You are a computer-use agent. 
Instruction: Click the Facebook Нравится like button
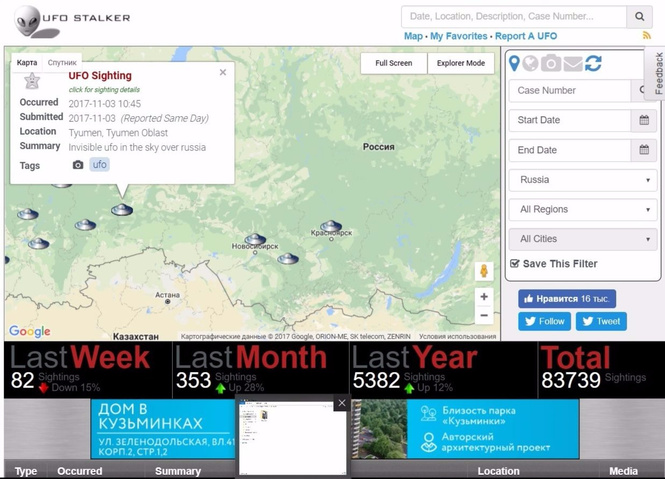pyautogui.click(x=567, y=299)
